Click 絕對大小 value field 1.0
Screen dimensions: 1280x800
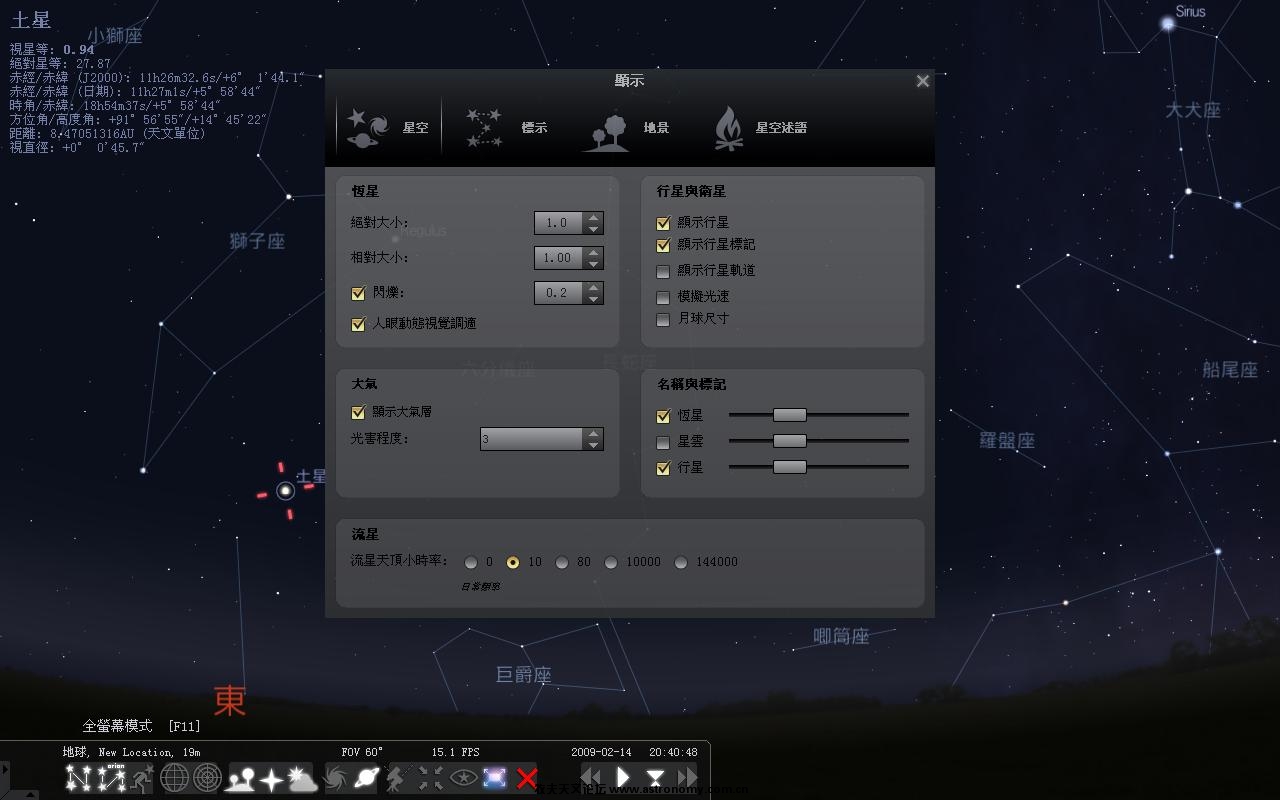(559, 223)
